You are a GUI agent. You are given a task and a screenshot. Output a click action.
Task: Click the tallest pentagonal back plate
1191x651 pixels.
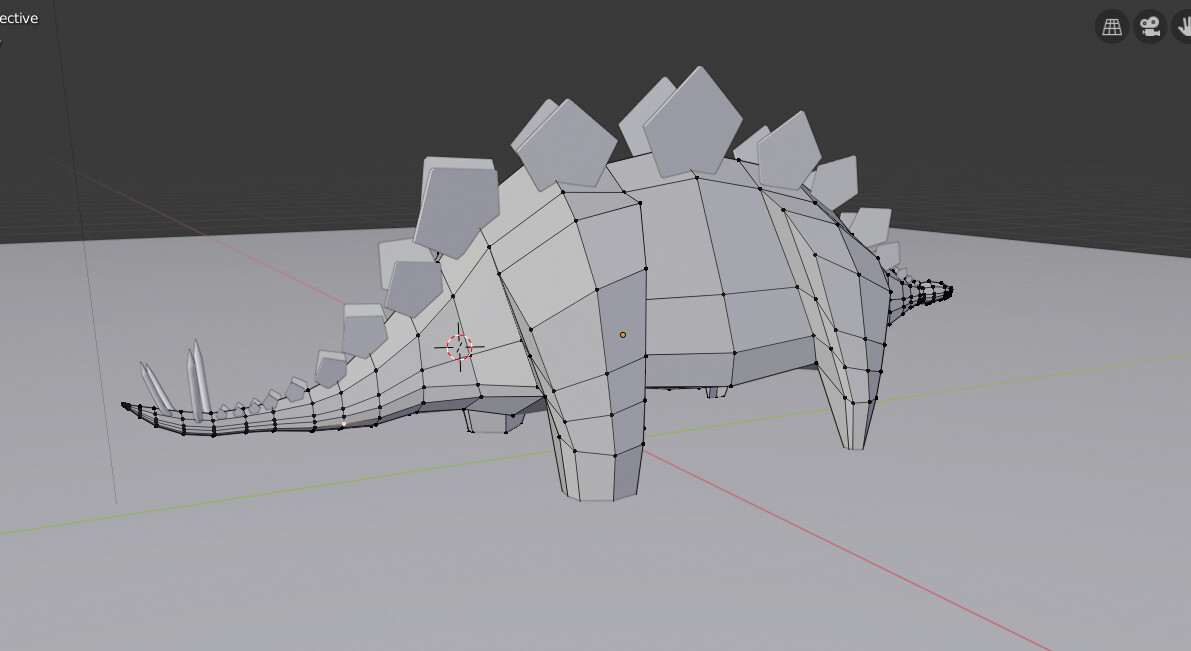click(x=692, y=122)
